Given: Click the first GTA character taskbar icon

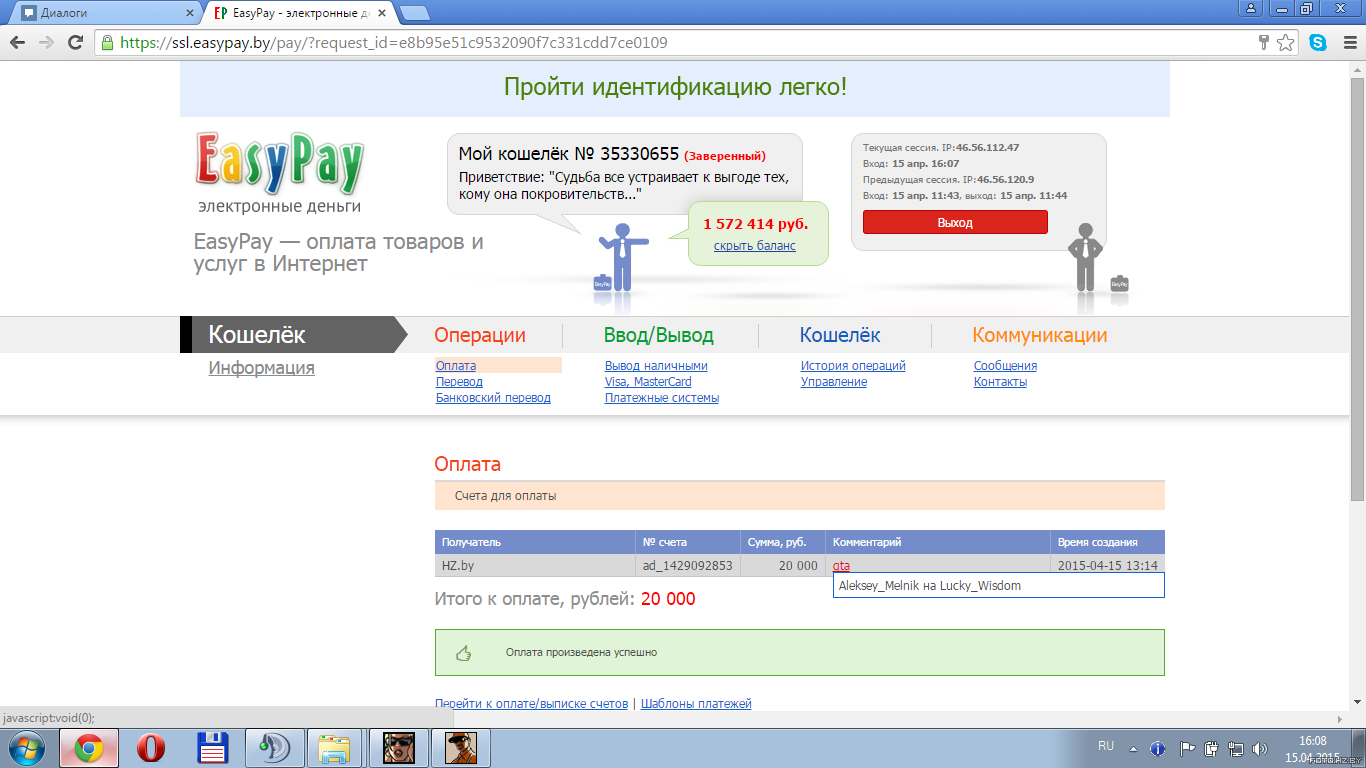Looking at the screenshot, I should point(399,747).
